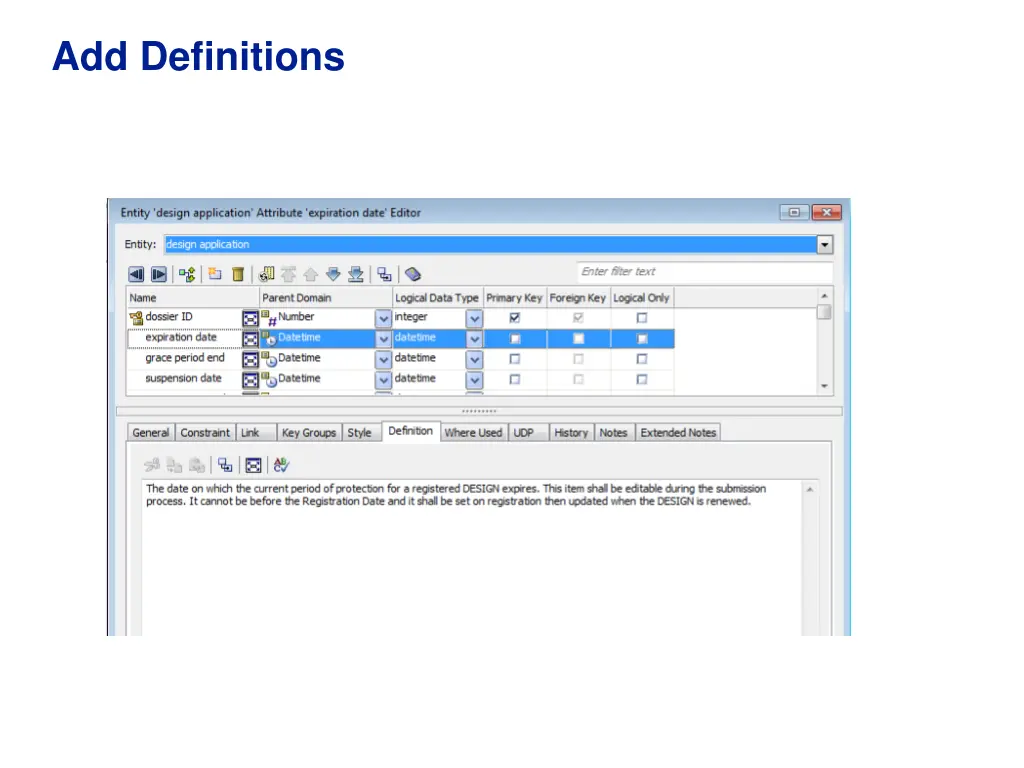The height and width of the screenshot is (768, 1024).
Task: Click the Parent Domain column header
Action: click(326, 298)
